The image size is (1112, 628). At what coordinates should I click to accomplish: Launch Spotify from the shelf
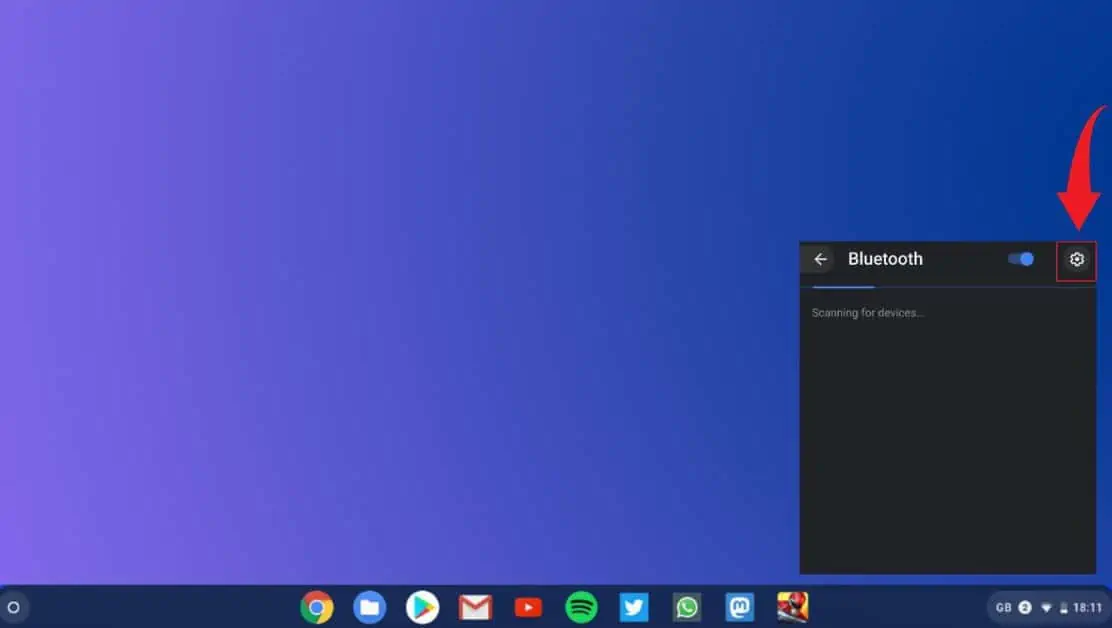(x=581, y=607)
